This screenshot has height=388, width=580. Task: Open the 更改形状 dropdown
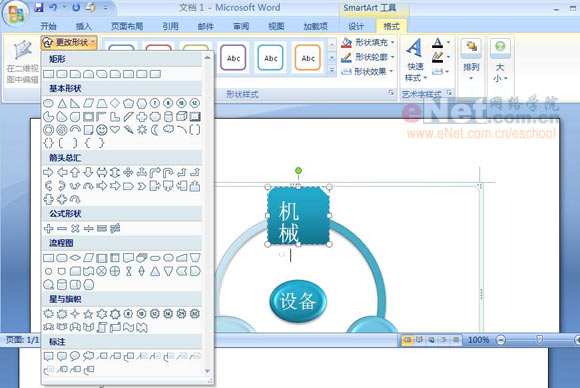[69, 43]
